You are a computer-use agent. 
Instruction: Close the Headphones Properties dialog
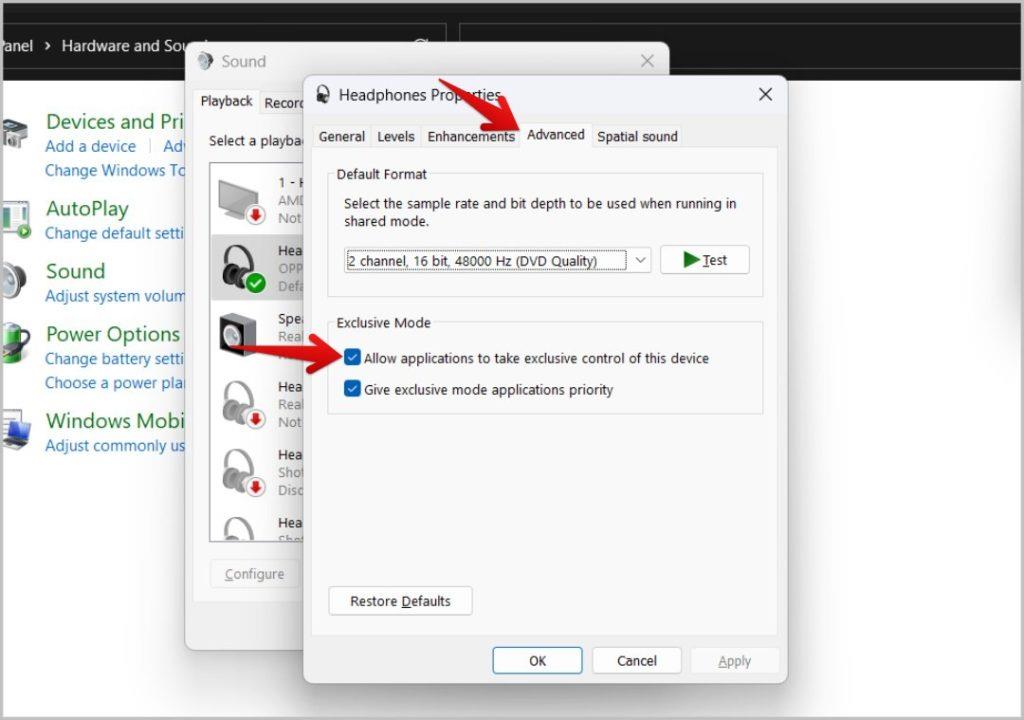pos(765,95)
